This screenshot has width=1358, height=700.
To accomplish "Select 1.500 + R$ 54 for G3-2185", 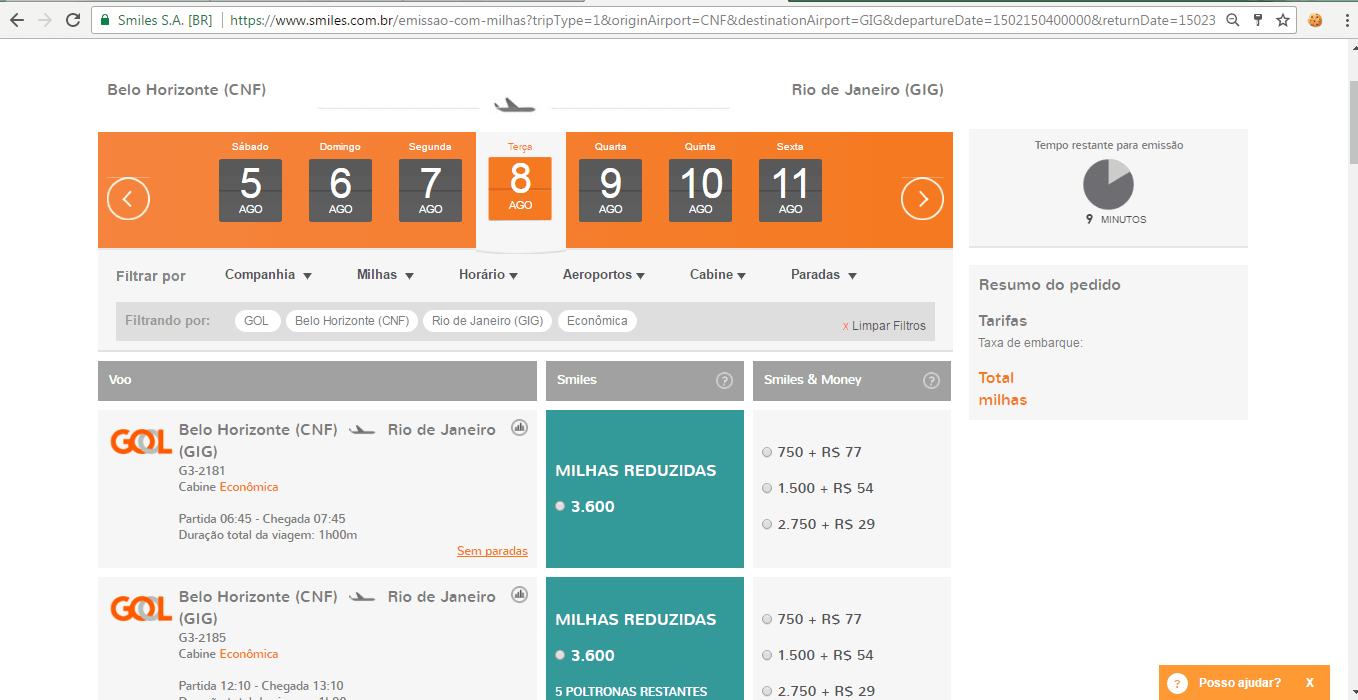I will 767,655.
